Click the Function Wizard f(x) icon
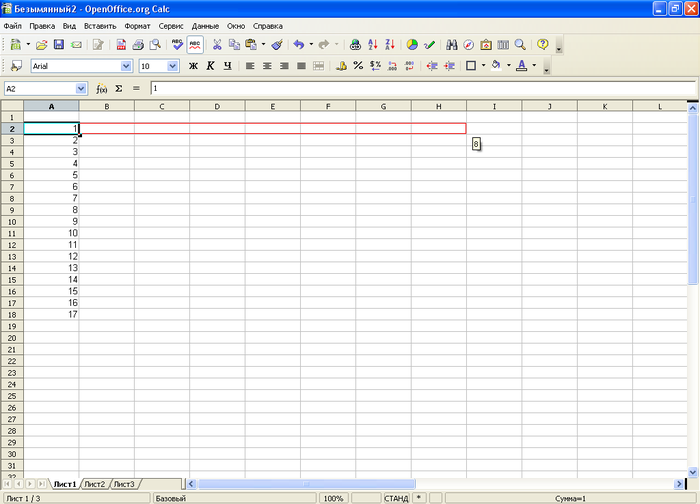 pyautogui.click(x=101, y=88)
